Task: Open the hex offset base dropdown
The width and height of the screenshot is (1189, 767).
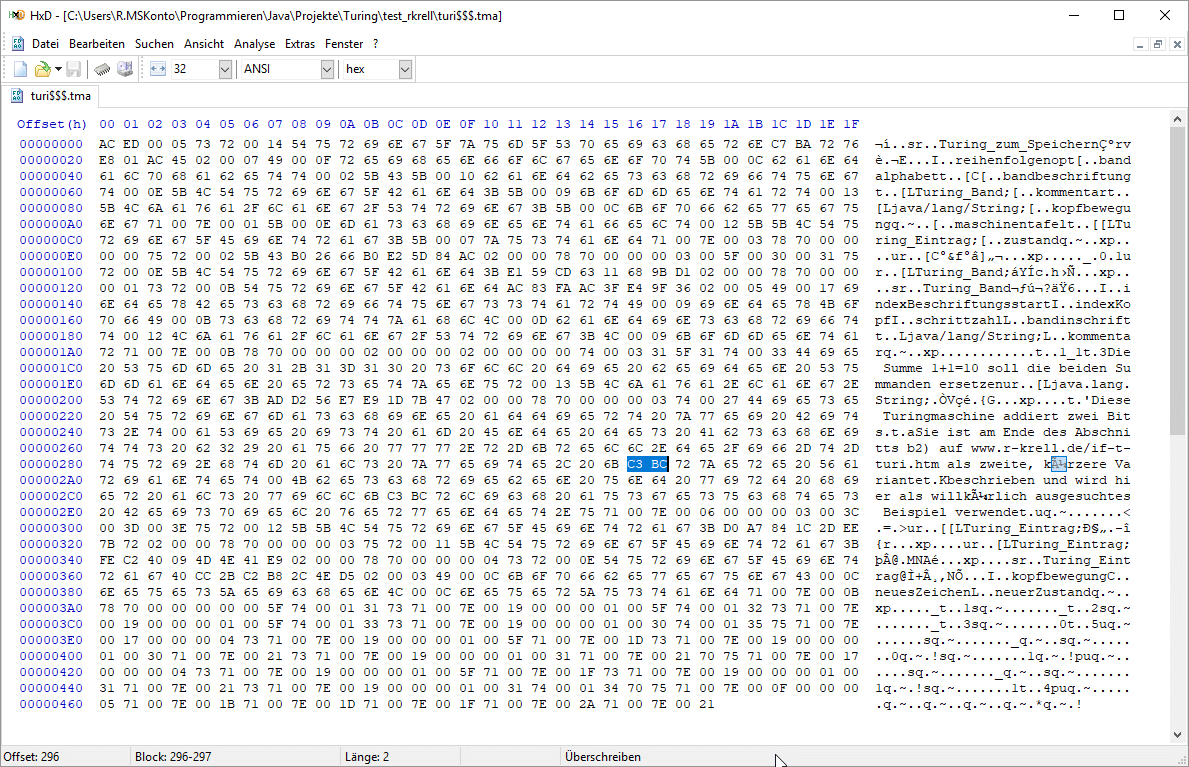Action: tap(405, 69)
